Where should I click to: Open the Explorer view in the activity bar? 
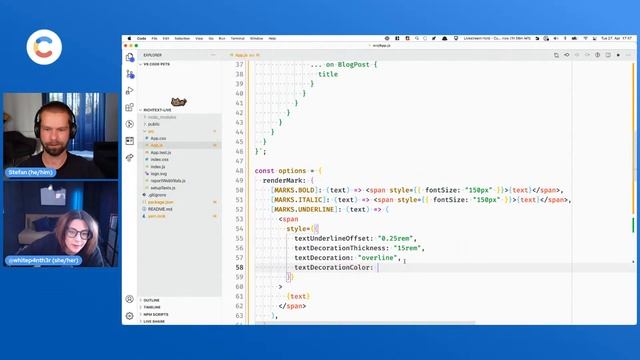[x=130, y=58]
